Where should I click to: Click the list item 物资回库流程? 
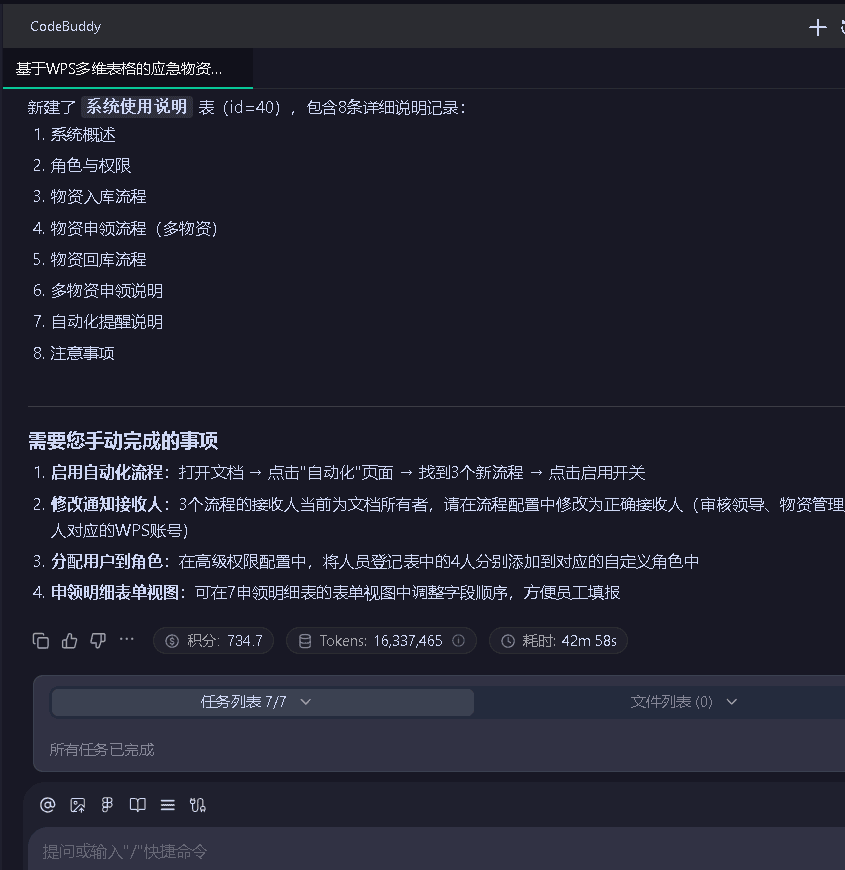[98, 259]
